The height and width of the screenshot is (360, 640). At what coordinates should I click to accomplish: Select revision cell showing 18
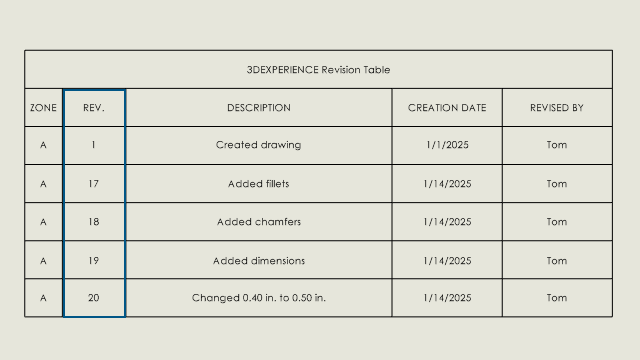click(x=94, y=222)
